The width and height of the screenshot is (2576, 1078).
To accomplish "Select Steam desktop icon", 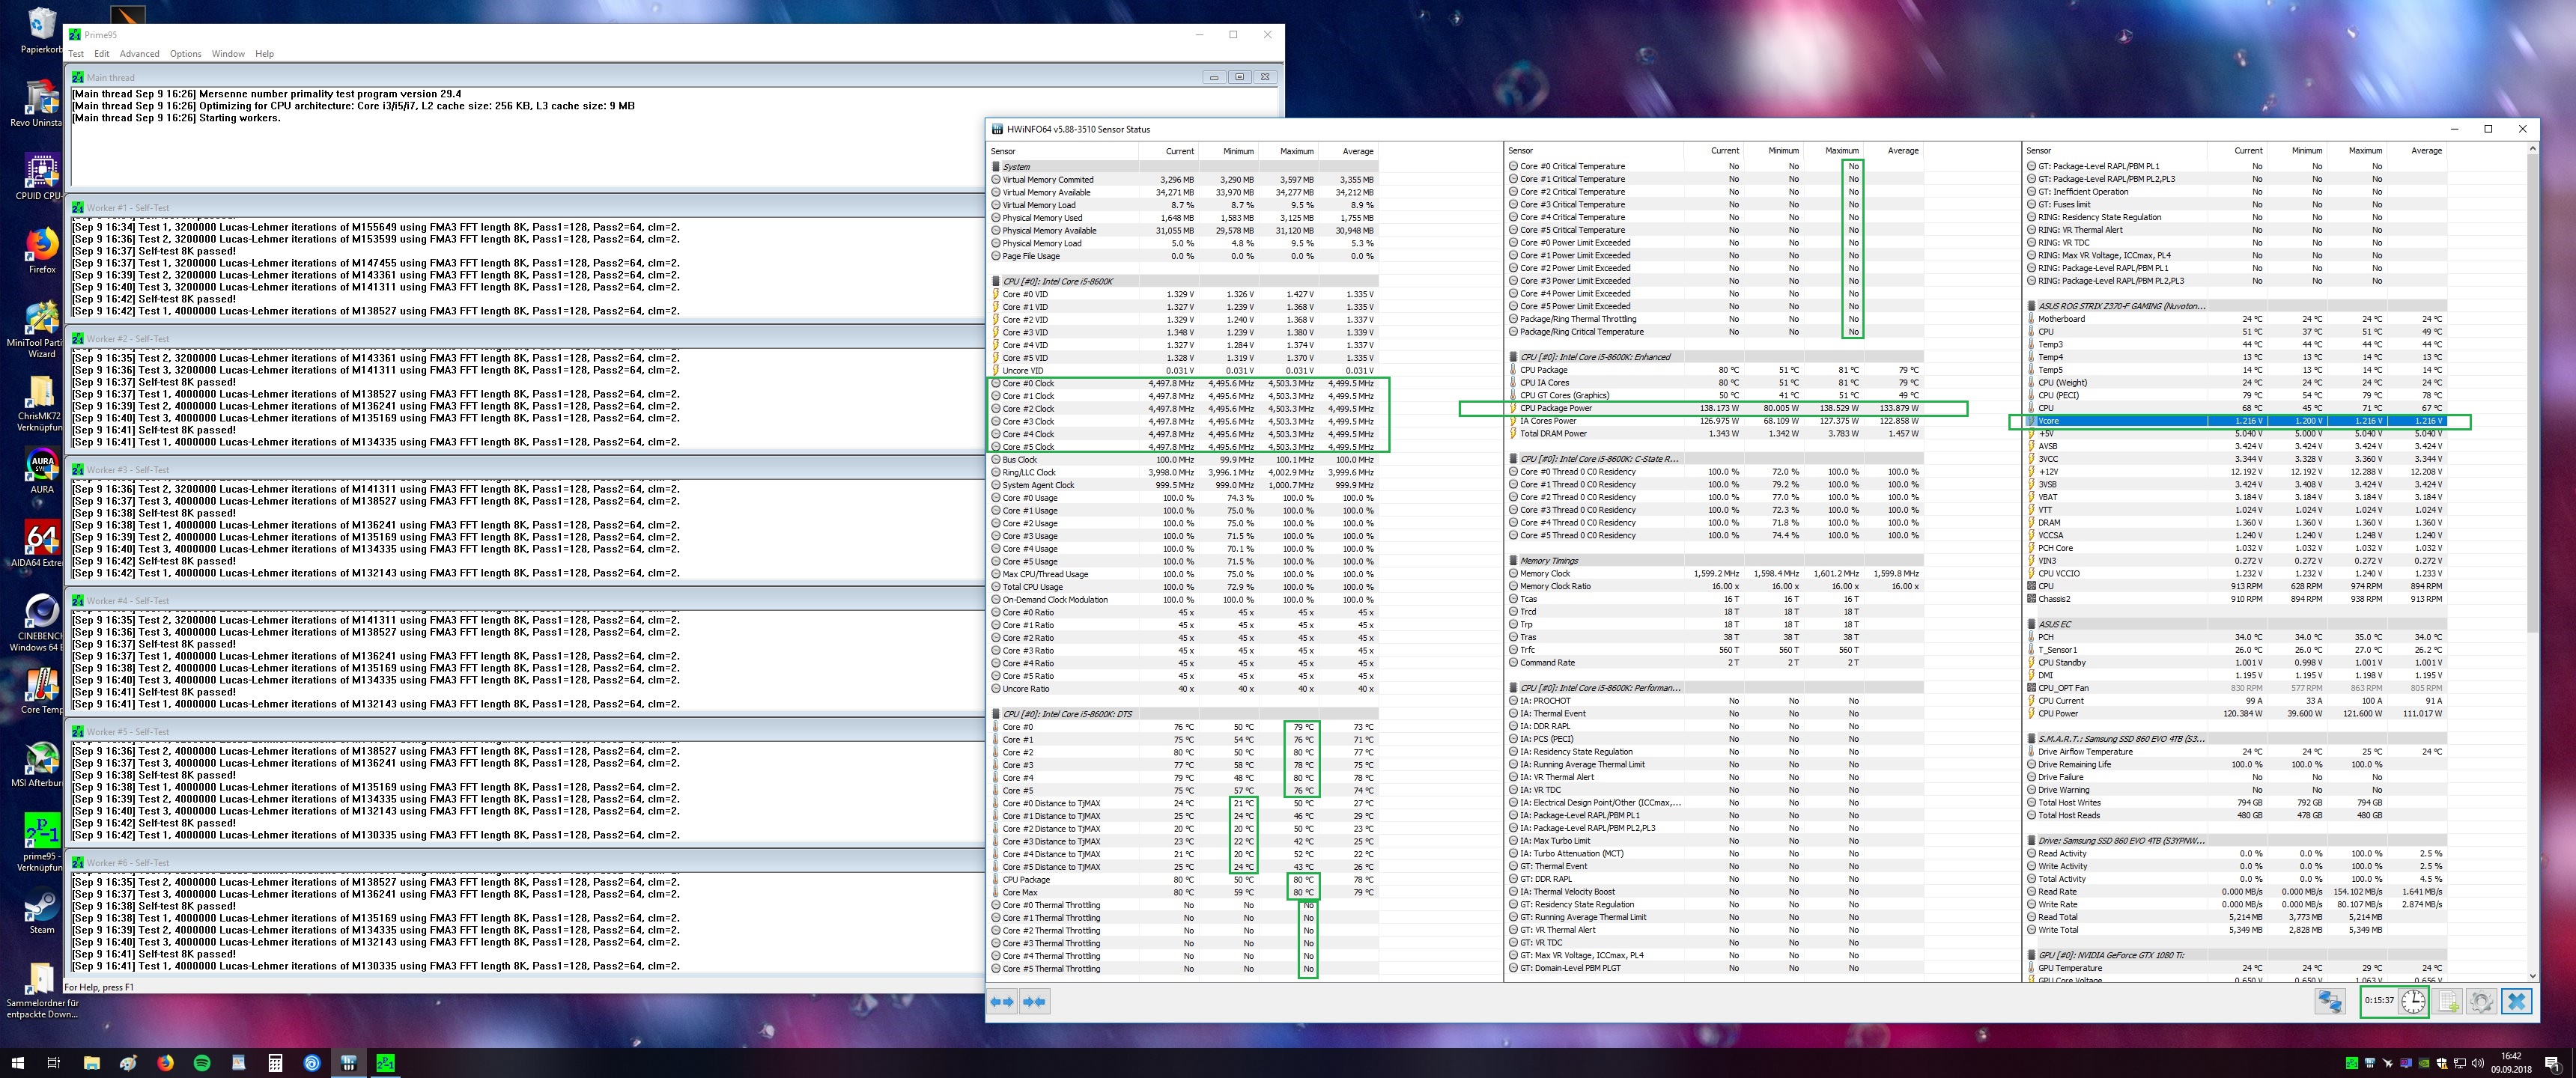I will (42, 911).
